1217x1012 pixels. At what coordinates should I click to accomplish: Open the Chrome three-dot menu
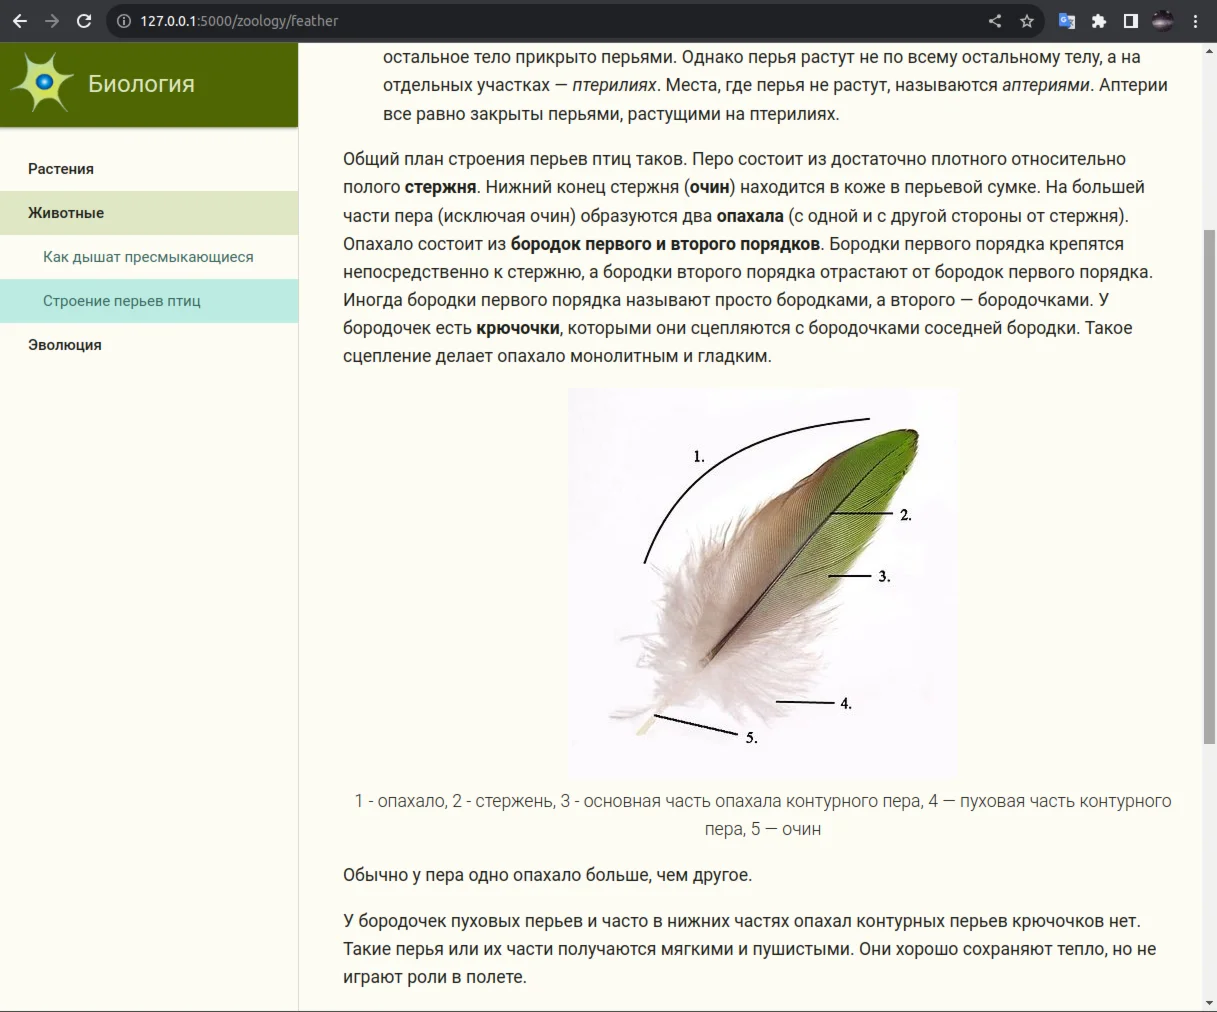pos(1196,21)
